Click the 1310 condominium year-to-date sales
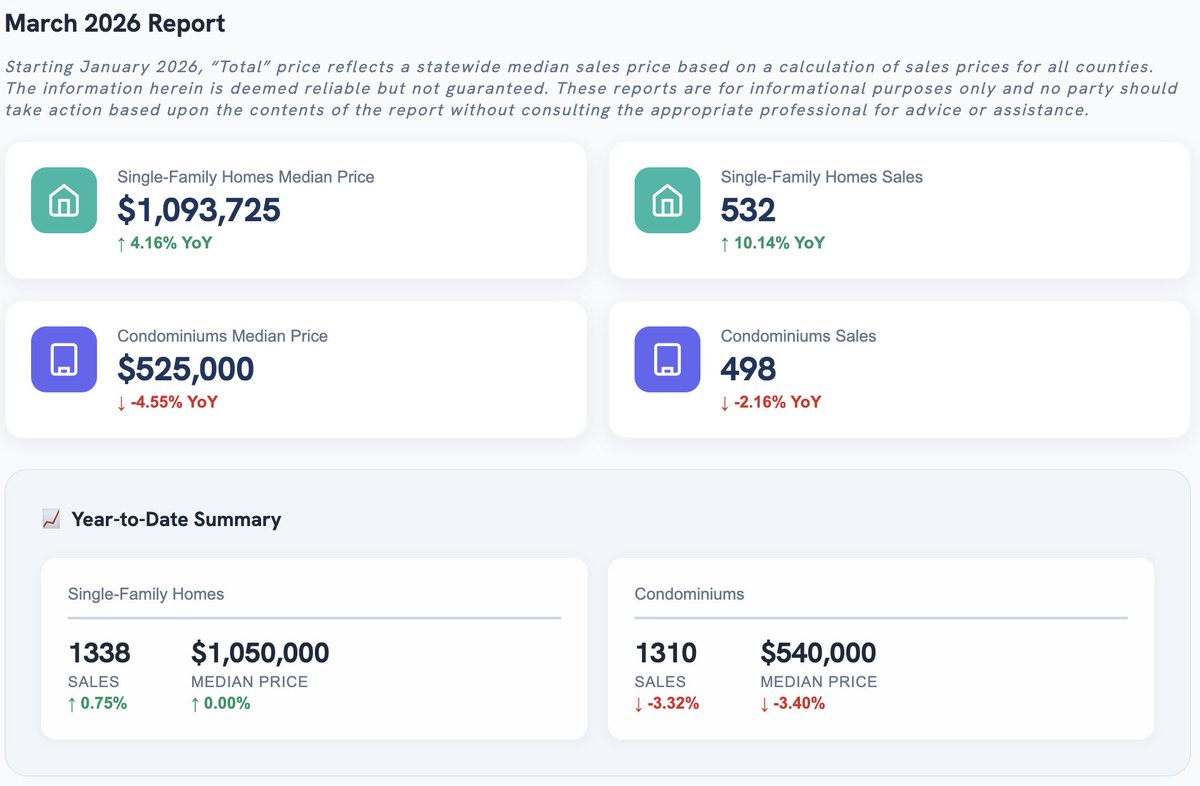The image size is (1200, 786). click(666, 653)
